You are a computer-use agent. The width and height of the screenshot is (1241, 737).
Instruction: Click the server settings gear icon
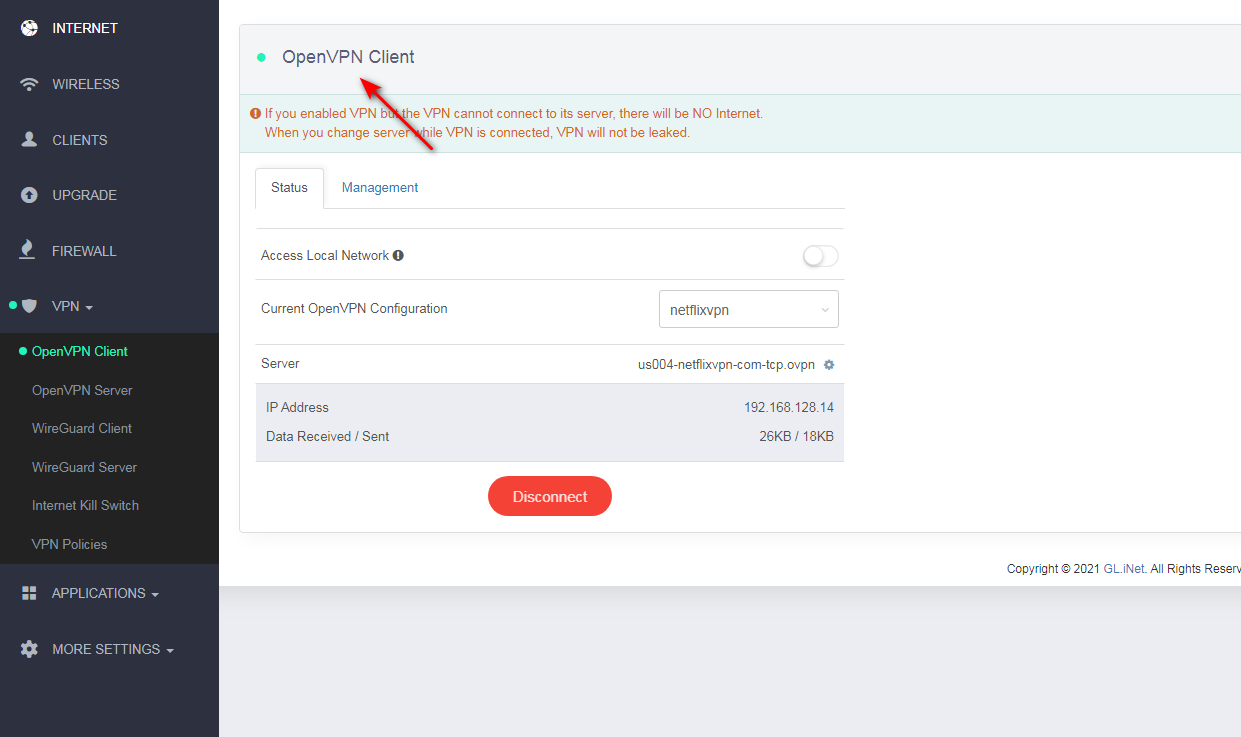pos(829,365)
